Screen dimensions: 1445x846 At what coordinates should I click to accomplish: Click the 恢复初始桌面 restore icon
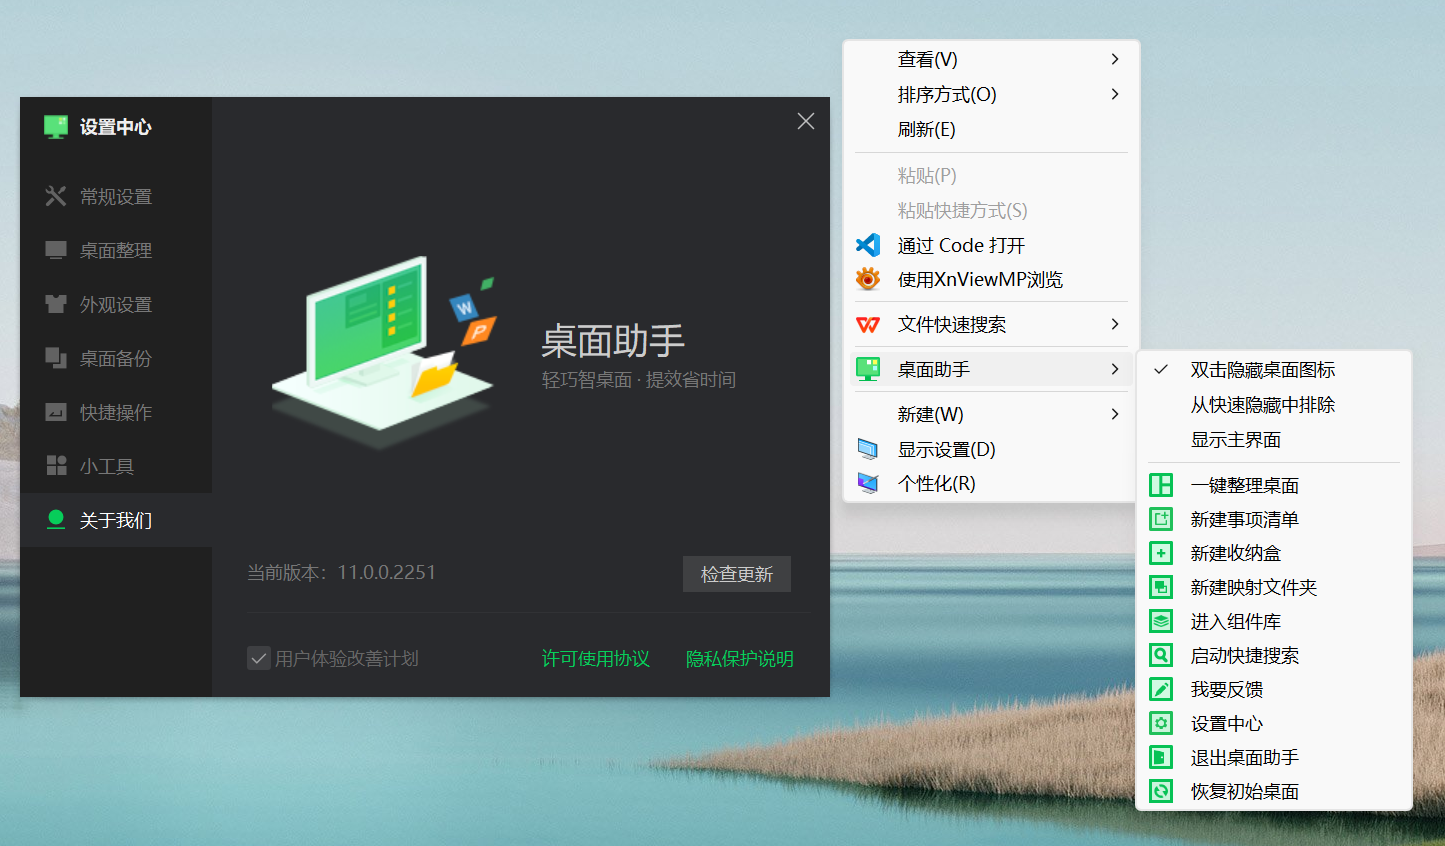1161,792
